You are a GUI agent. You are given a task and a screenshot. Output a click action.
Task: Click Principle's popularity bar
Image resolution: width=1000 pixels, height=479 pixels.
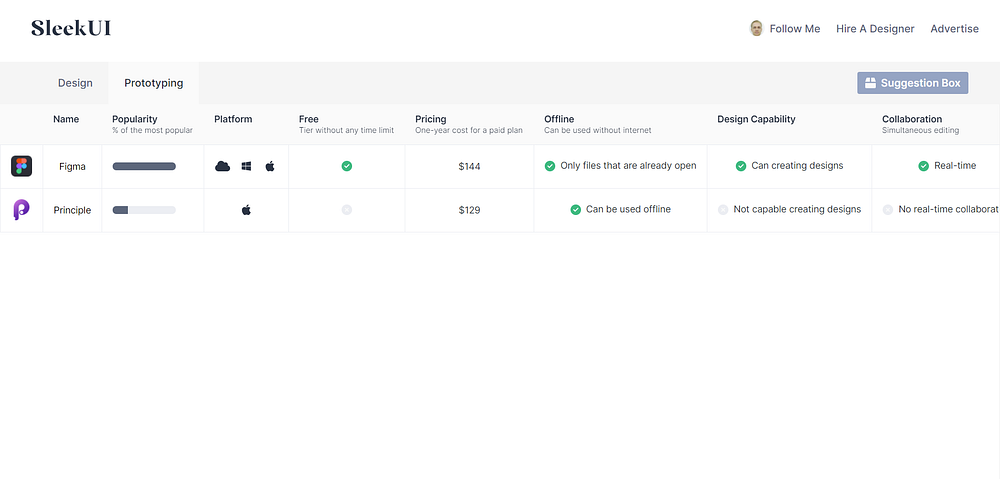tap(144, 210)
